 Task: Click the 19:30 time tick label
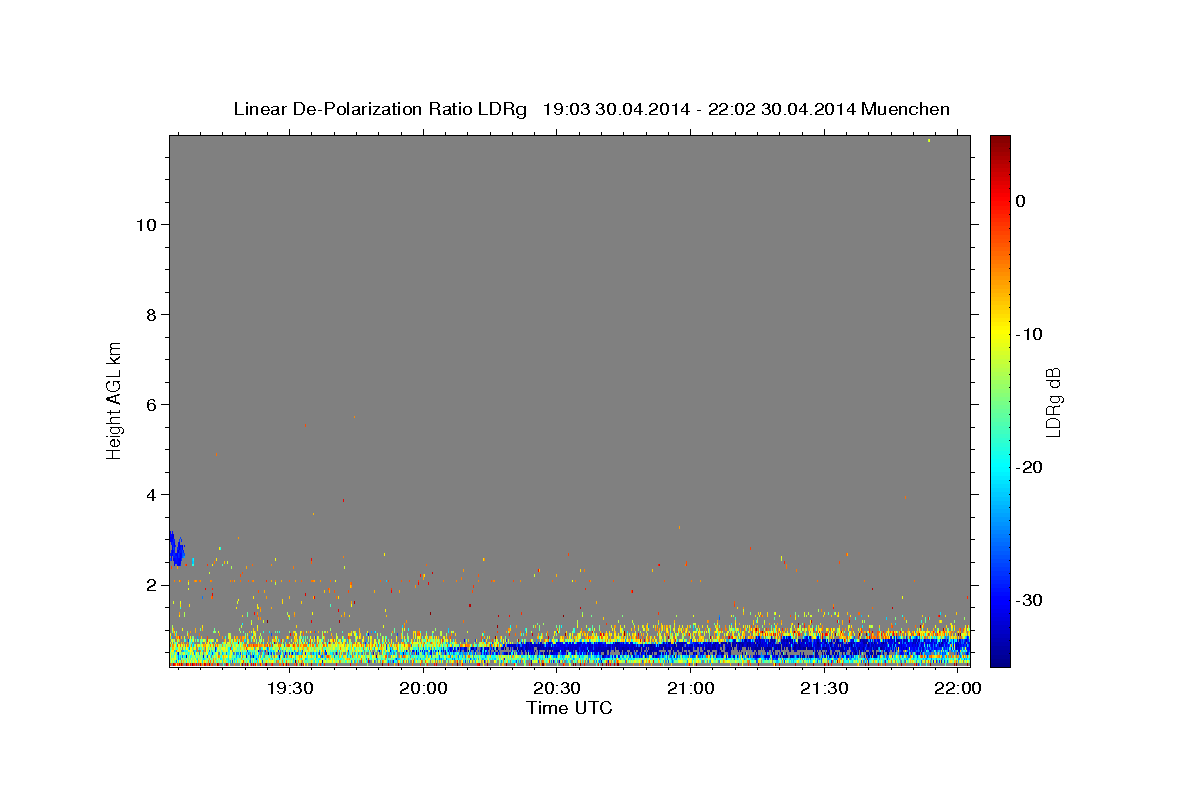[x=289, y=689]
